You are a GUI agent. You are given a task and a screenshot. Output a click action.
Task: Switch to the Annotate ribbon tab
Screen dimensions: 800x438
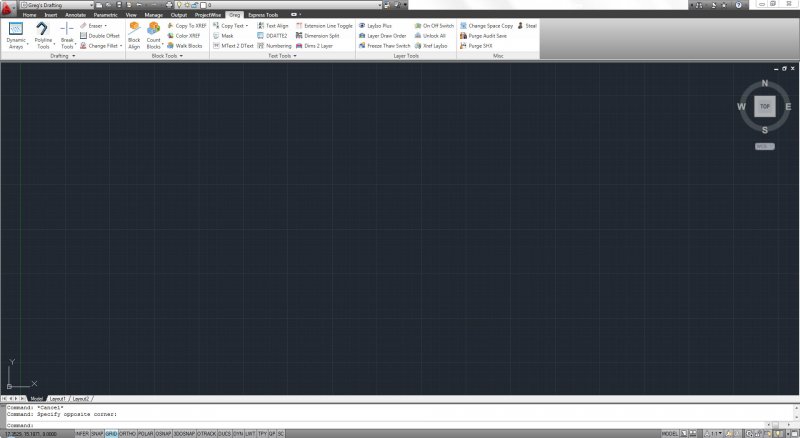(x=76, y=15)
